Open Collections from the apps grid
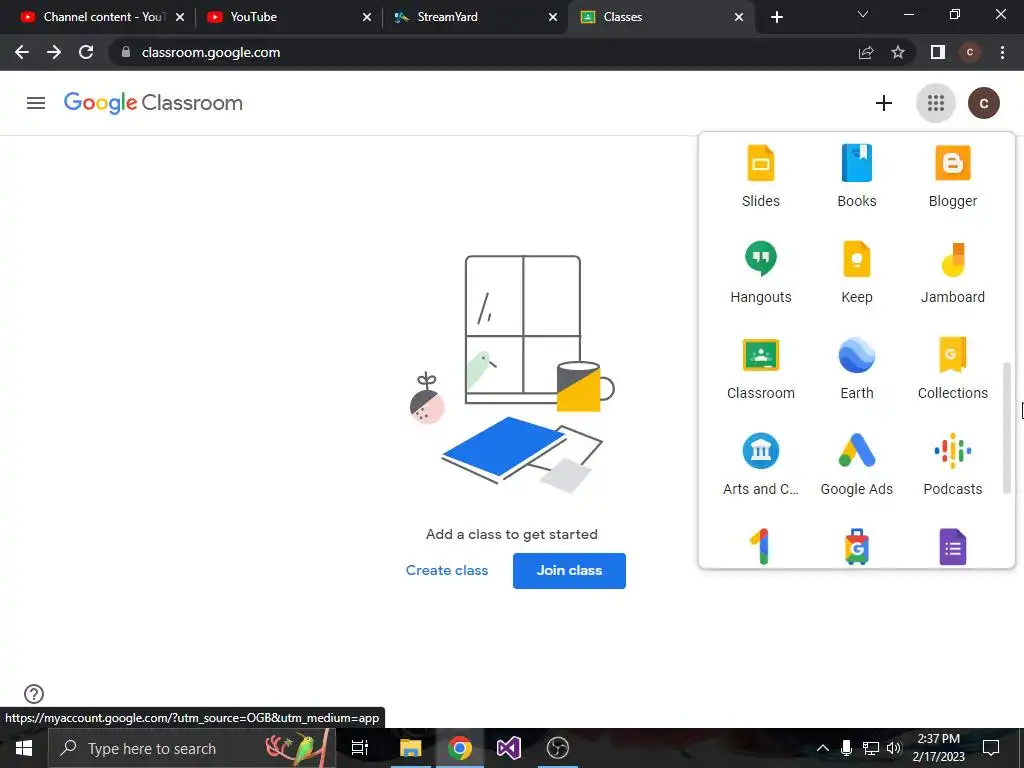This screenshot has height=768, width=1024. pos(953,368)
